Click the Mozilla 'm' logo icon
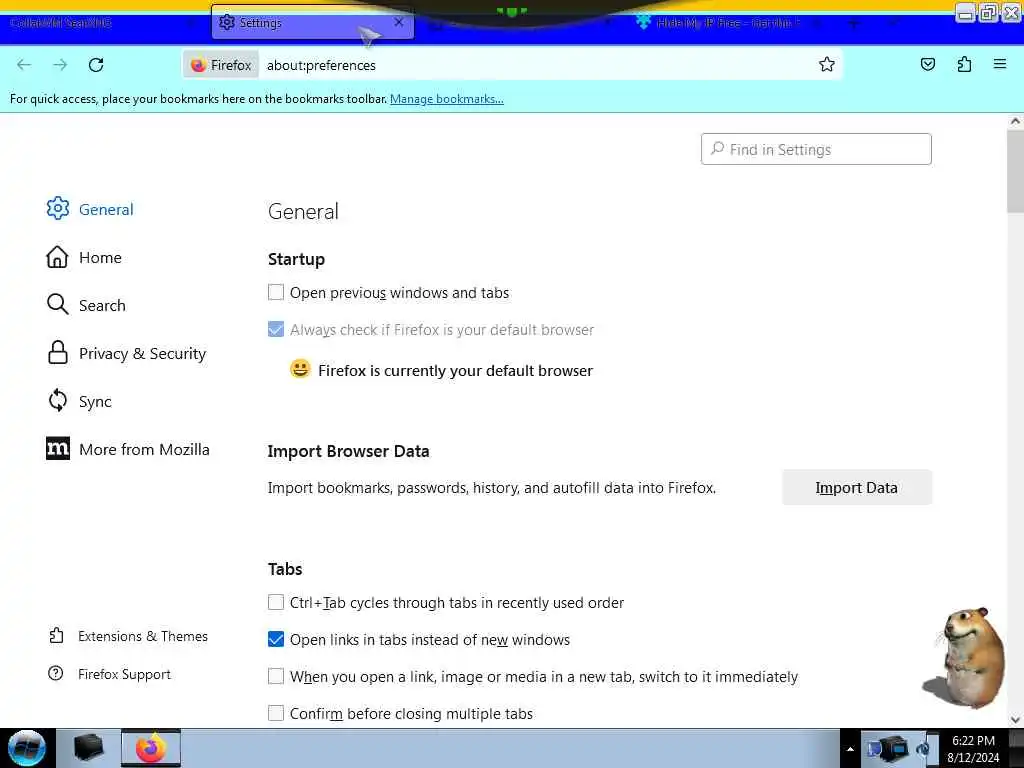Viewport: 1024px width, 768px height. (x=57, y=448)
